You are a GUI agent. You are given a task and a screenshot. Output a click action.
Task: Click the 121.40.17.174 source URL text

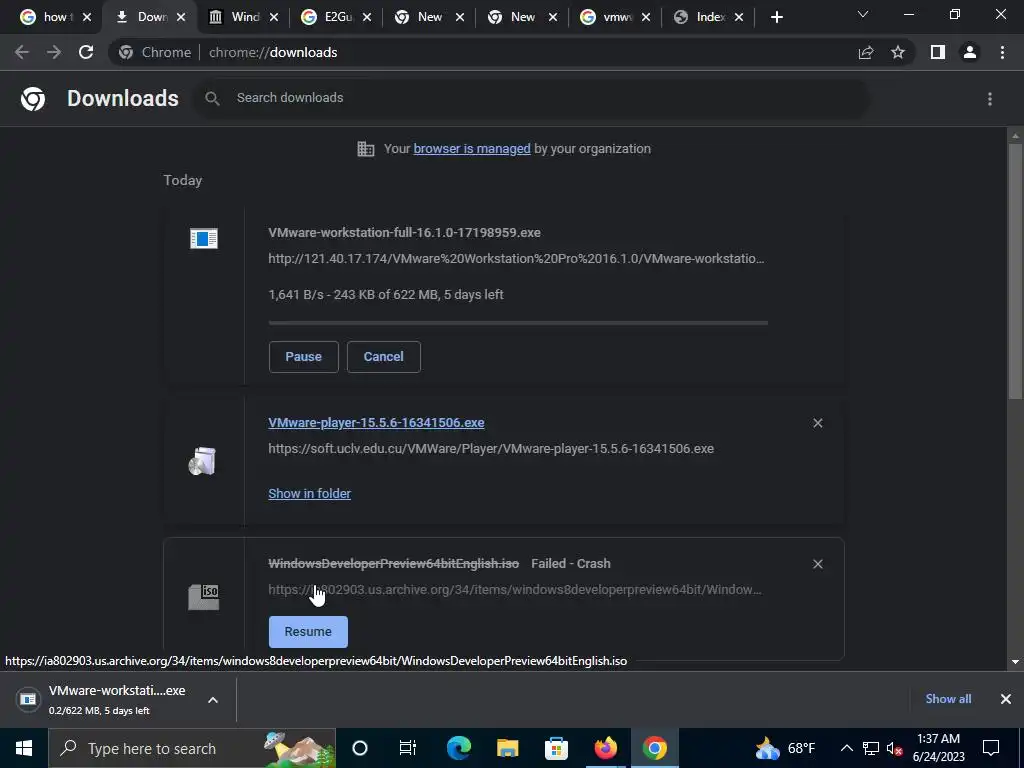tap(516, 259)
